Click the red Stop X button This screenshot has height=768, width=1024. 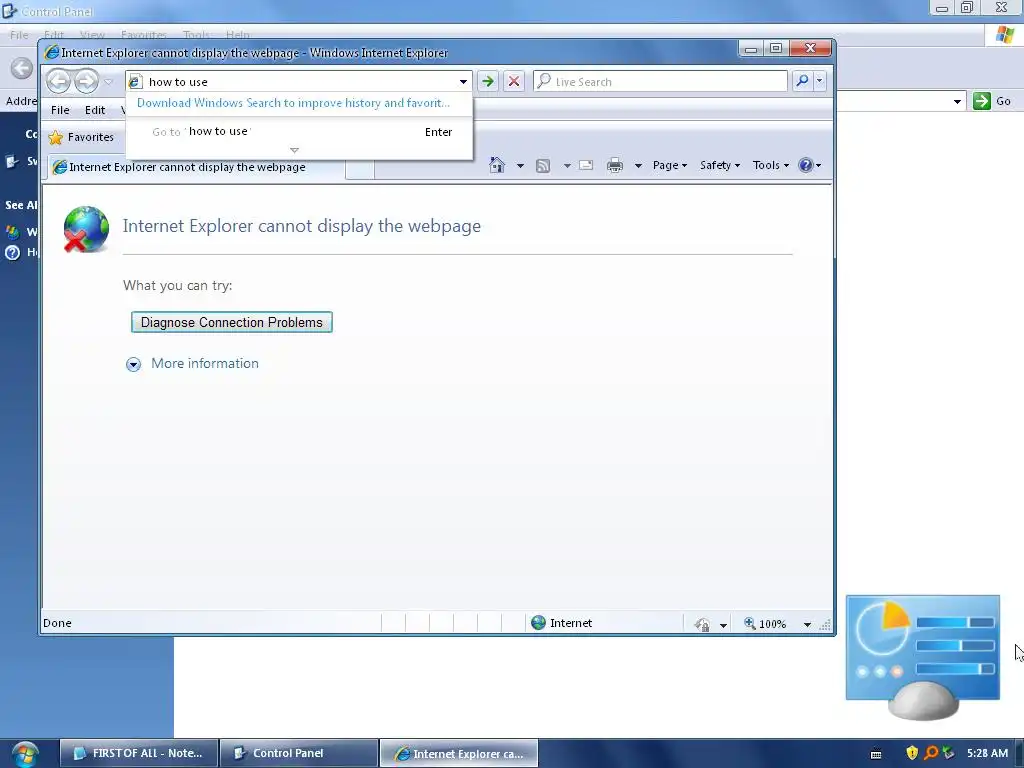point(514,82)
